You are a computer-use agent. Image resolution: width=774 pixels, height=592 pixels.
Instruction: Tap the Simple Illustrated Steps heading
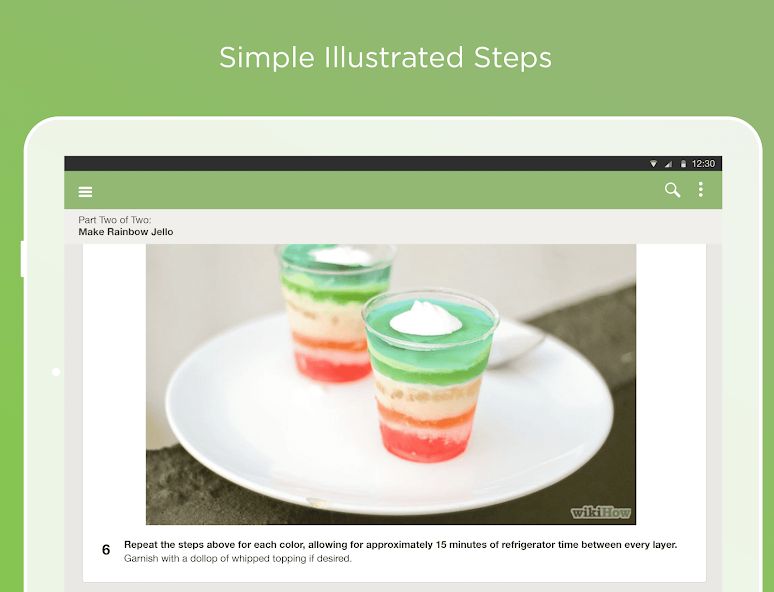(386, 57)
